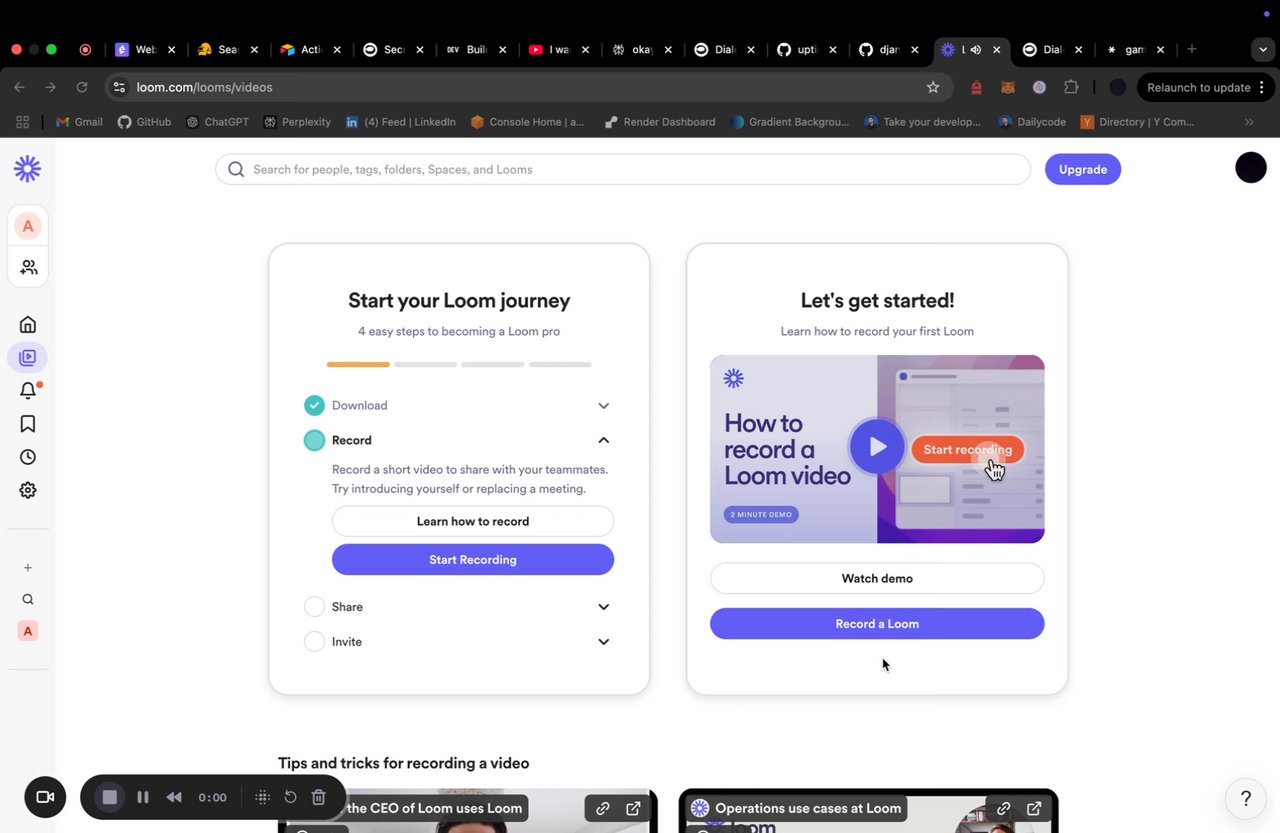Viewport: 1280px width, 833px height.
Task: Click the Loom logo in the sidebar
Action: [27, 169]
